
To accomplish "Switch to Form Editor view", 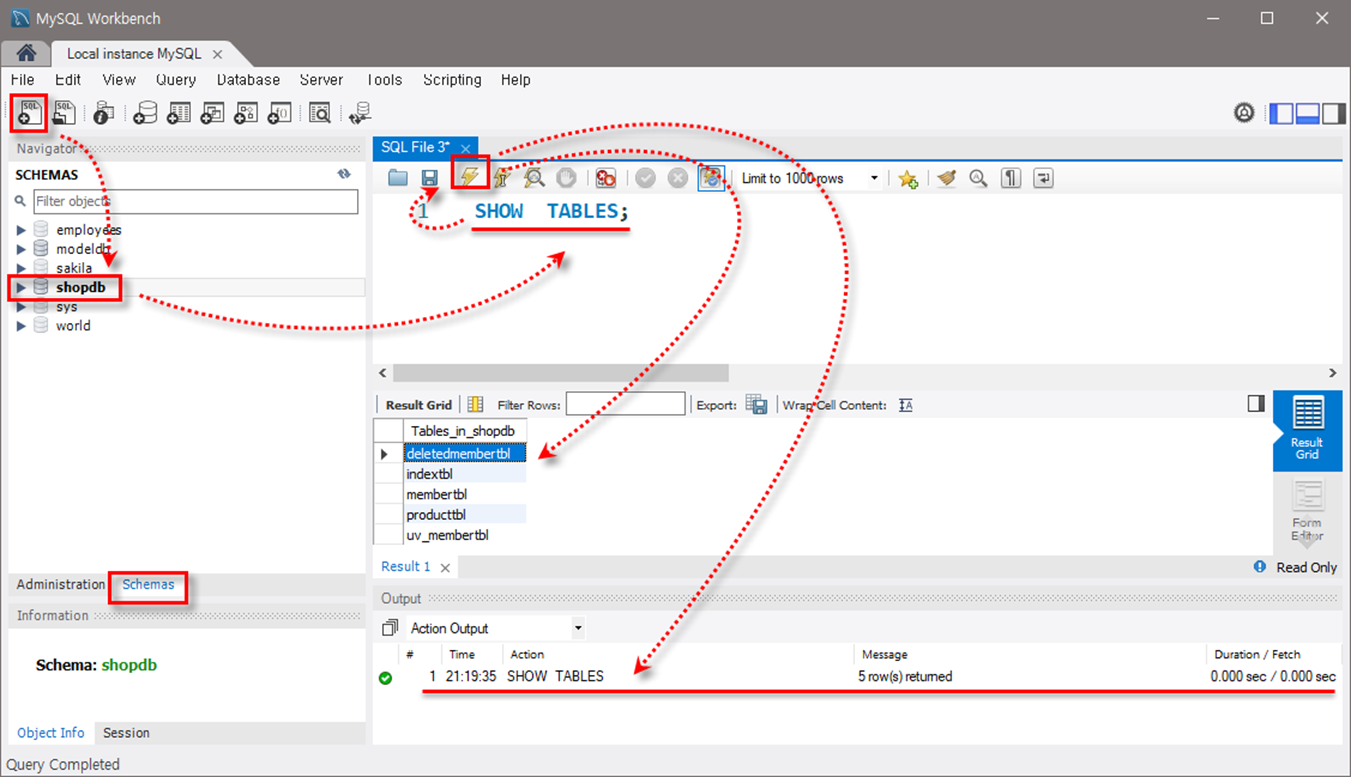I will (x=1307, y=510).
